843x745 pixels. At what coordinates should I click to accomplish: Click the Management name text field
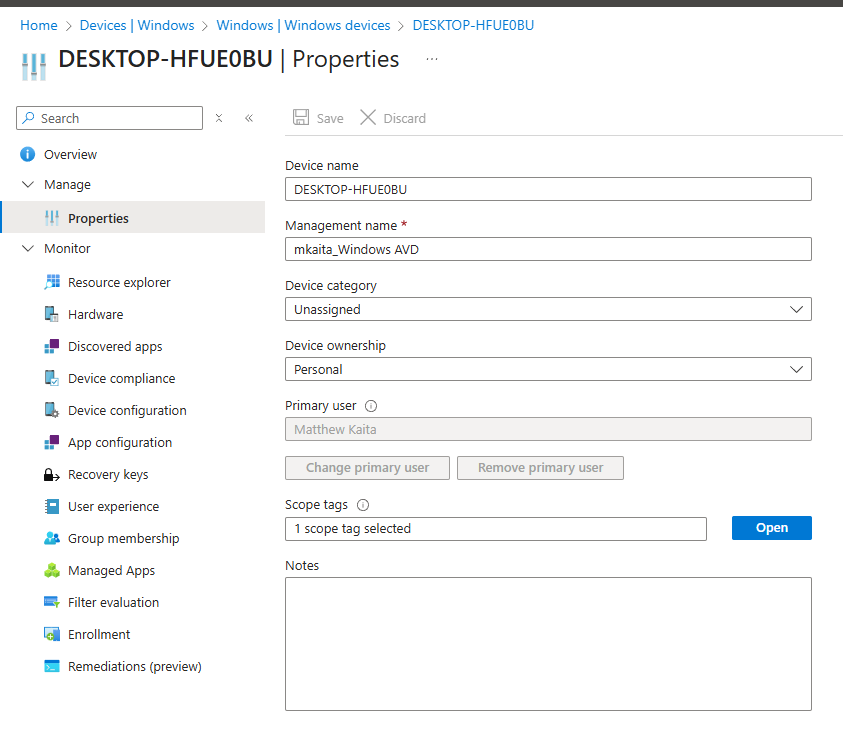click(x=547, y=250)
